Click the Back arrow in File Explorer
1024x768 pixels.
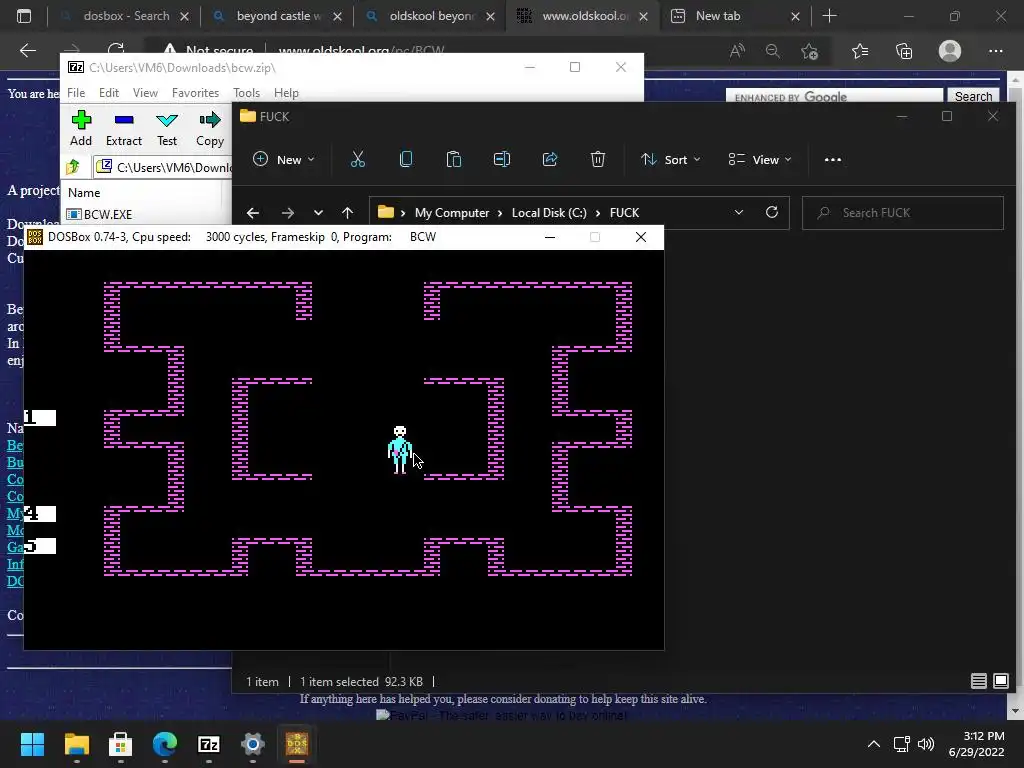pos(253,213)
